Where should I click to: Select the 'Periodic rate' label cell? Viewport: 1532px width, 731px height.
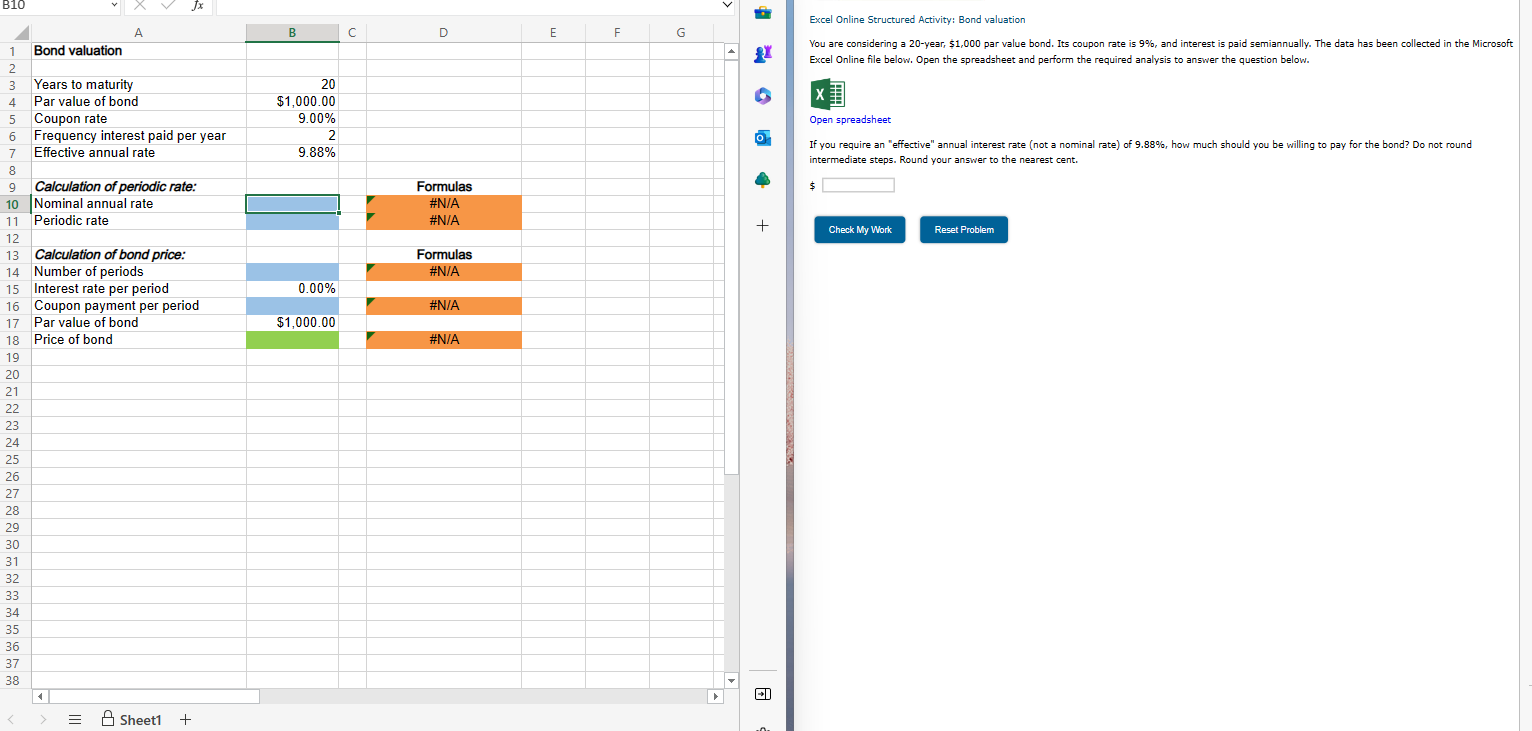tap(138, 221)
